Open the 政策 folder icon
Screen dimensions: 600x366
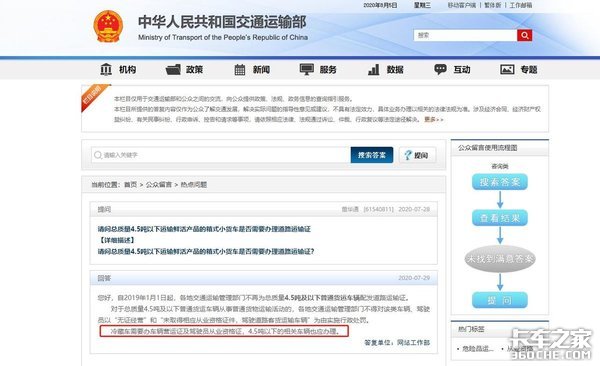tap(173, 69)
